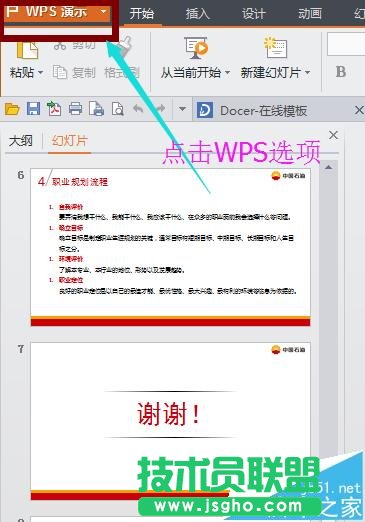
Task: Click the font name input box
Action: pyautogui.click(x=346, y=44)
